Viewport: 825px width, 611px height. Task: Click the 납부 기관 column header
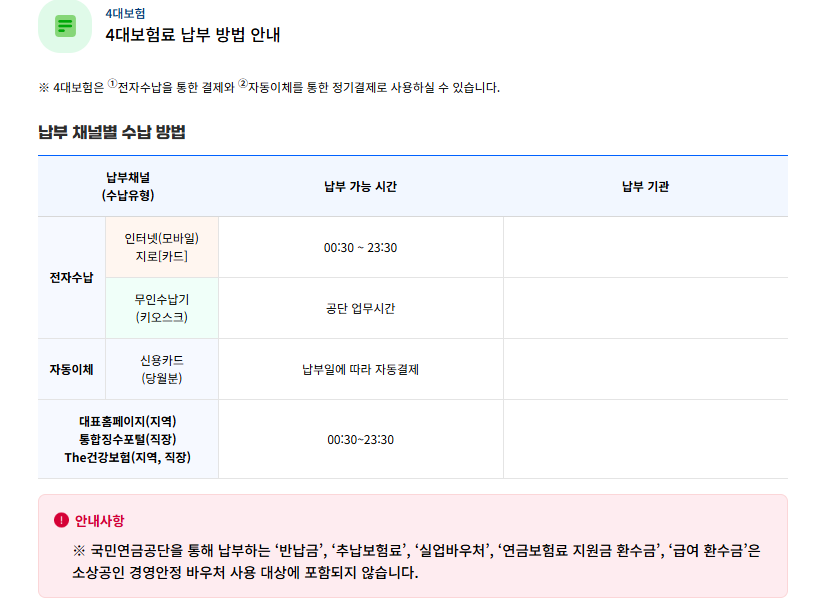(645, 187)
